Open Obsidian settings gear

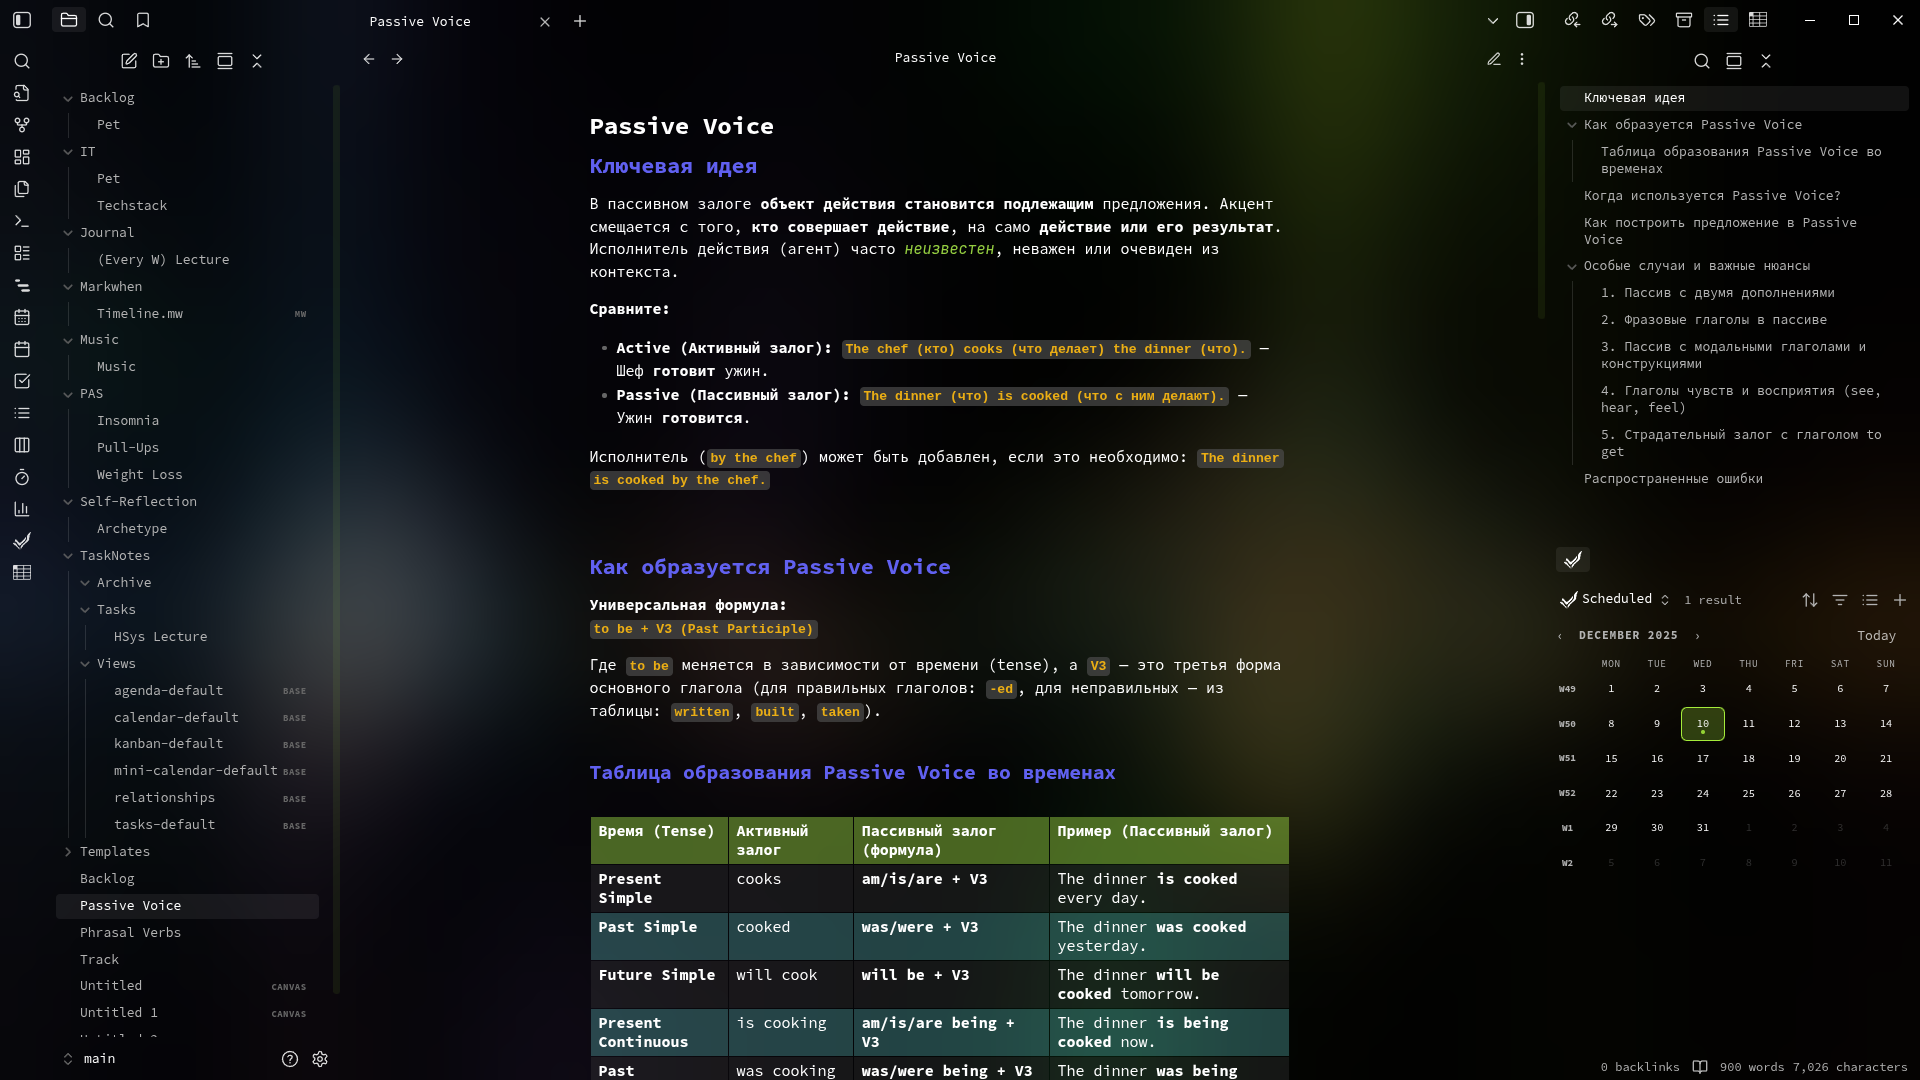pos(320,1059)
